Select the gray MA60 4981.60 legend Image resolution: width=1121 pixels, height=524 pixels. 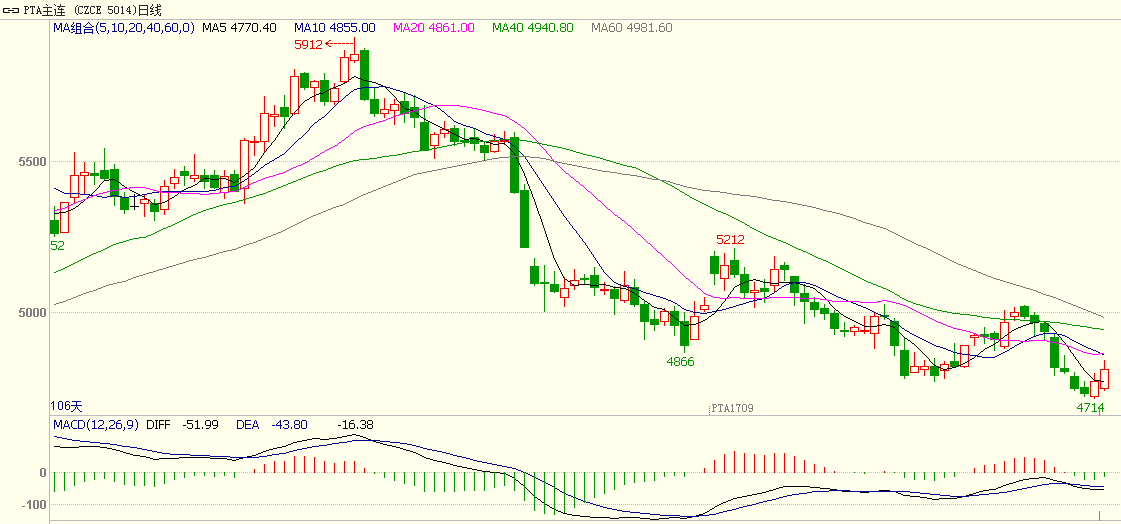pos(631,28)
